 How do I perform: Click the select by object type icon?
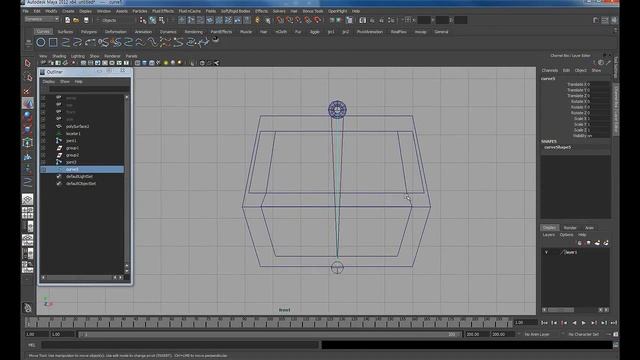(152, 20)
